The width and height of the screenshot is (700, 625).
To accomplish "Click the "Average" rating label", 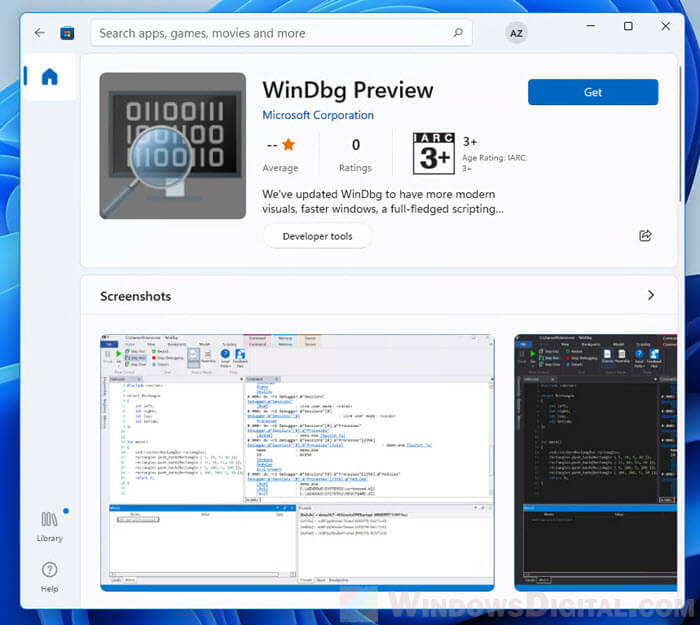I will pyautogui.click(x=280, y=168).
